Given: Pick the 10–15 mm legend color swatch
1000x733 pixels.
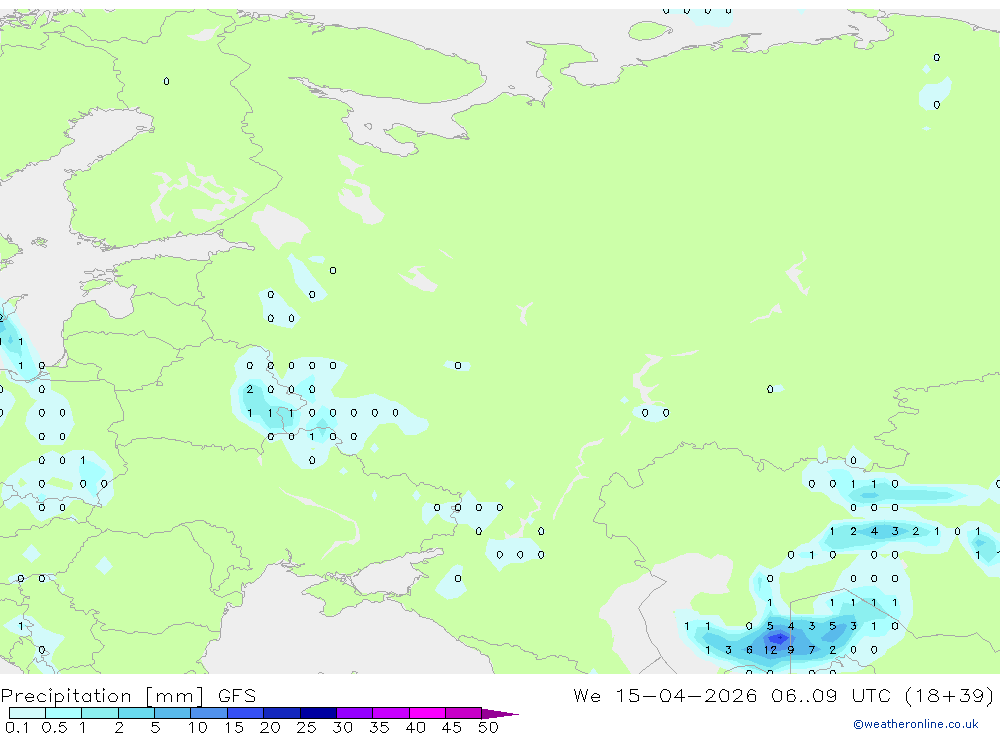Looking at the screenshot, I should pos(209,713).
